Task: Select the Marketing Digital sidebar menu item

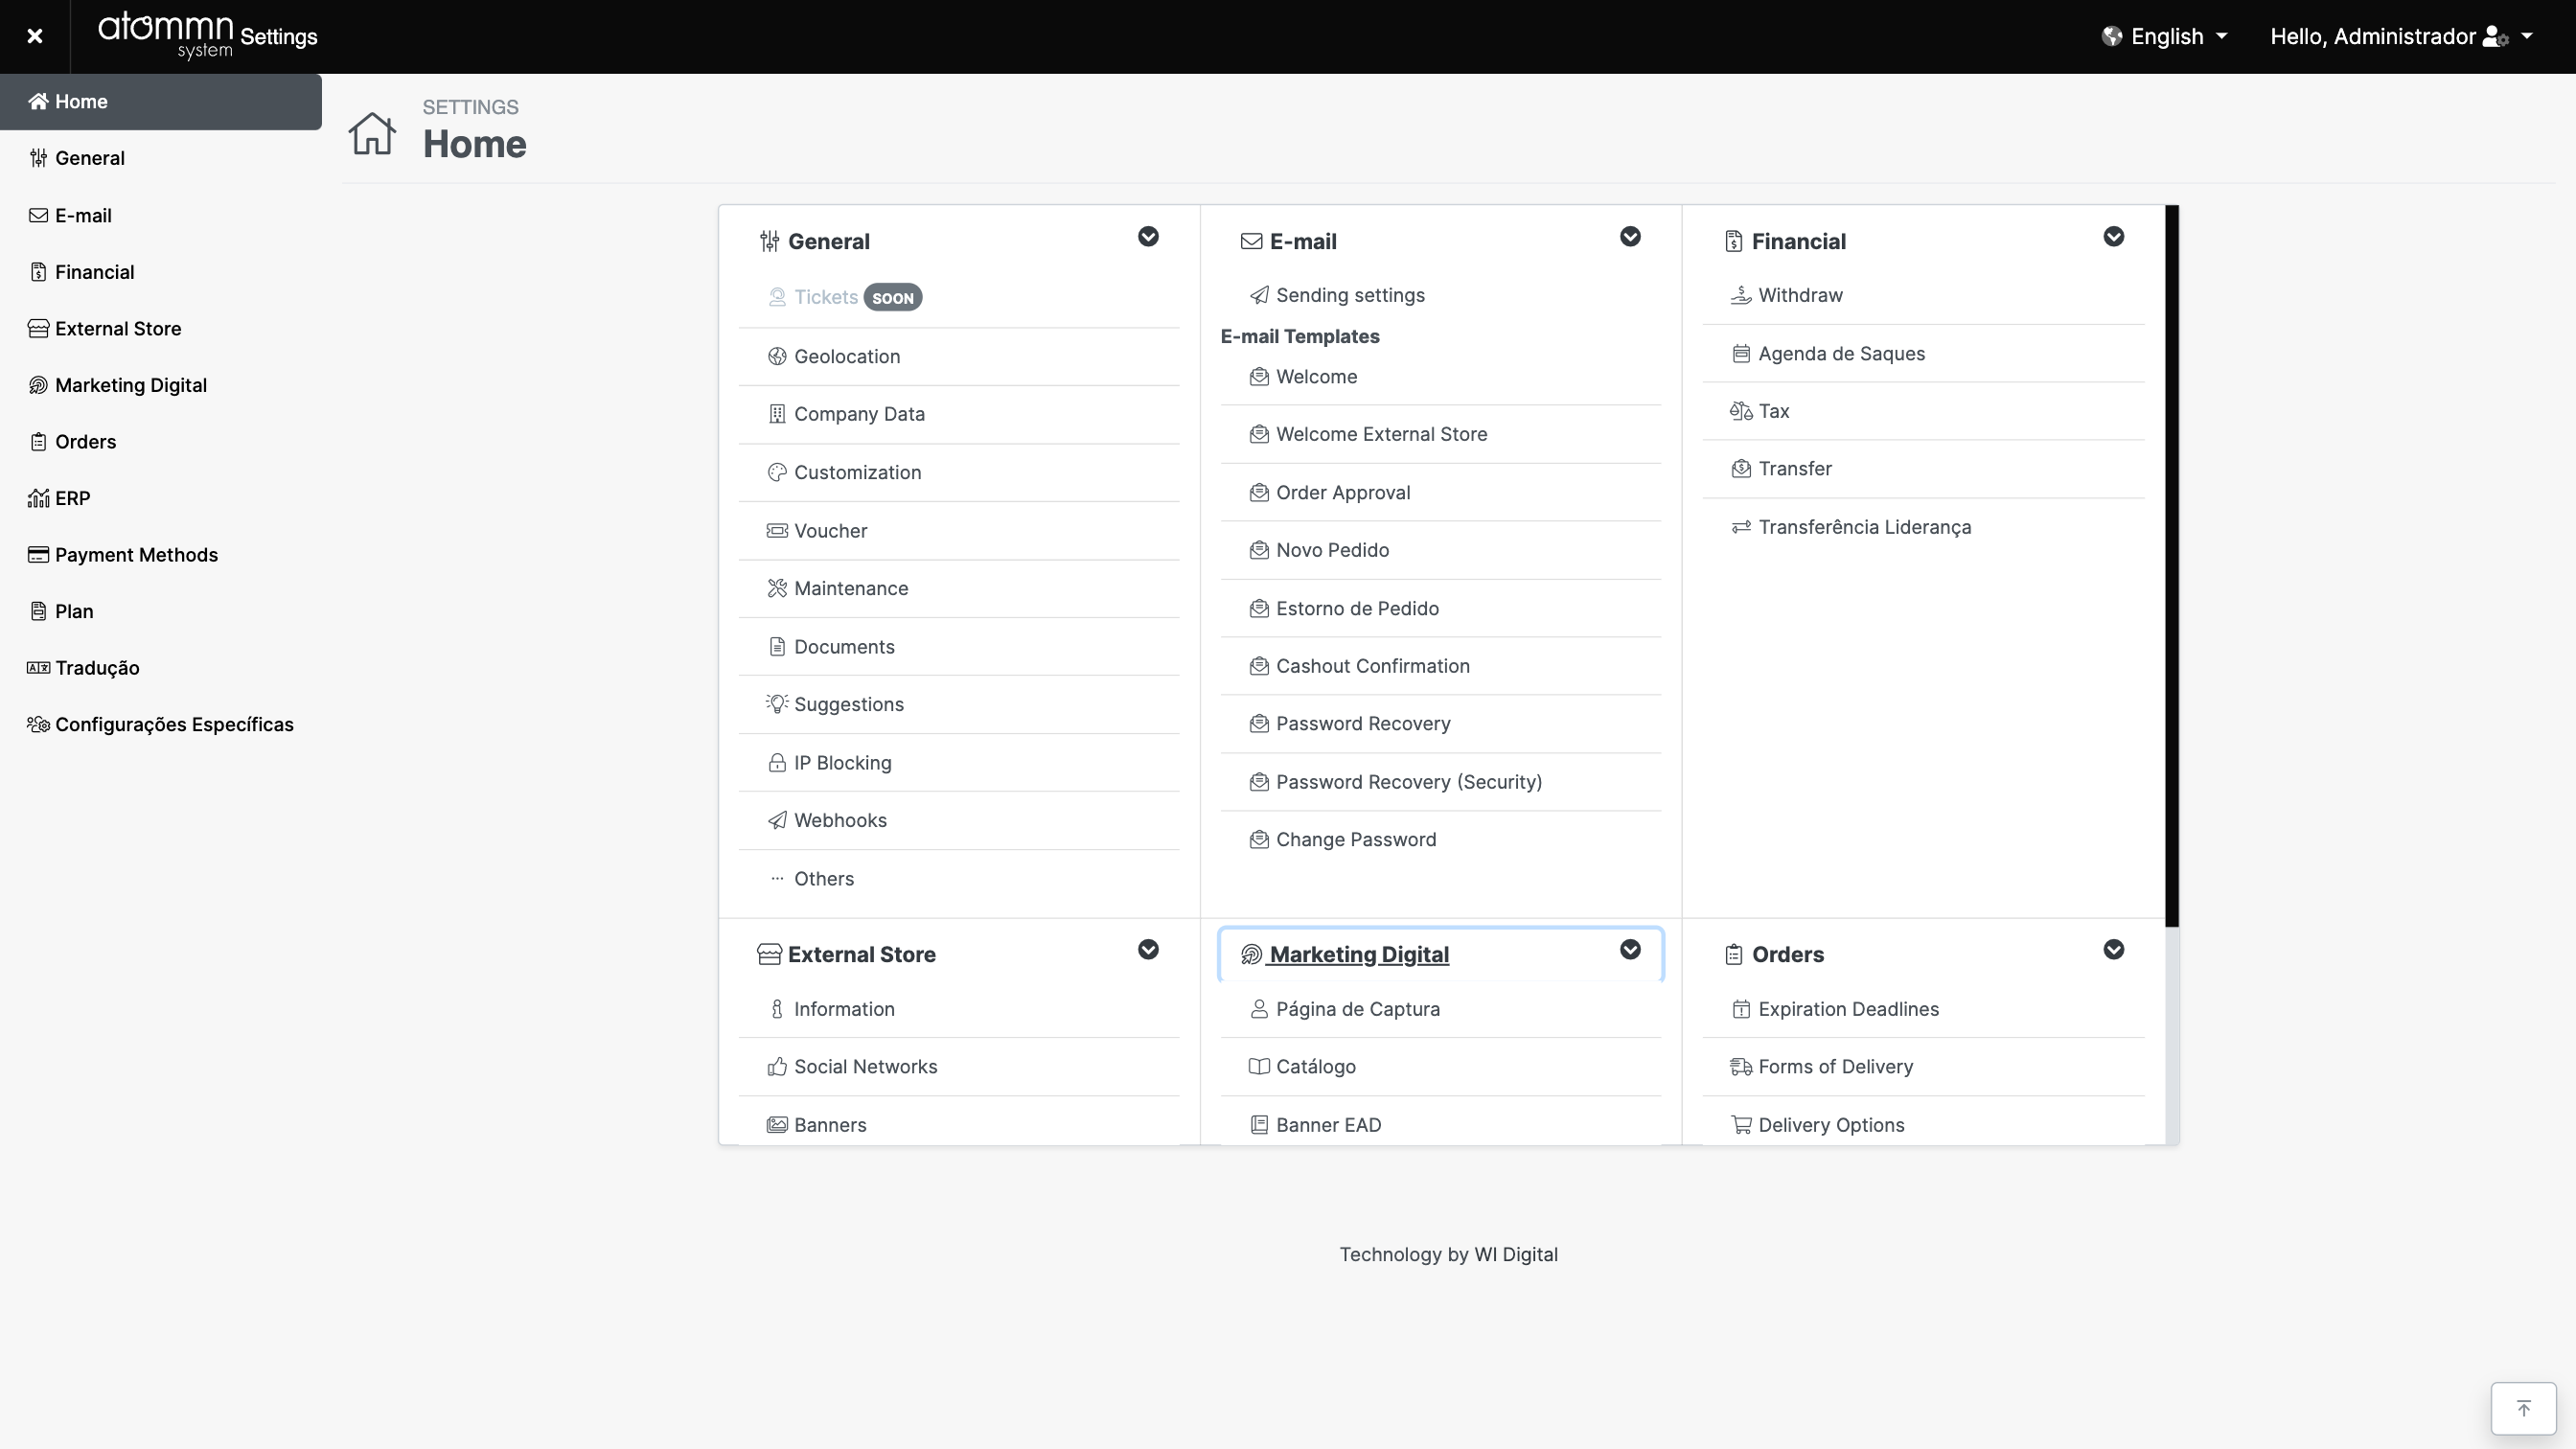Action: coord(131,384)
